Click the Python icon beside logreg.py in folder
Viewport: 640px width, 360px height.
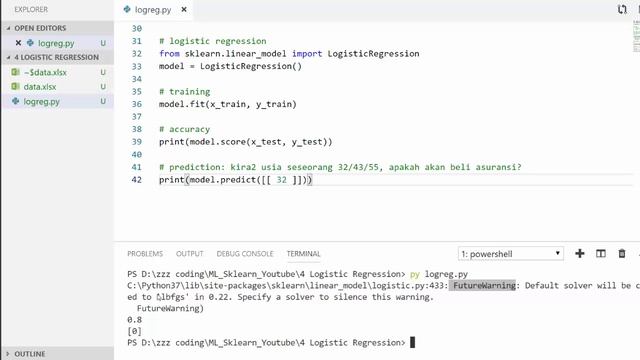point(16,101)
